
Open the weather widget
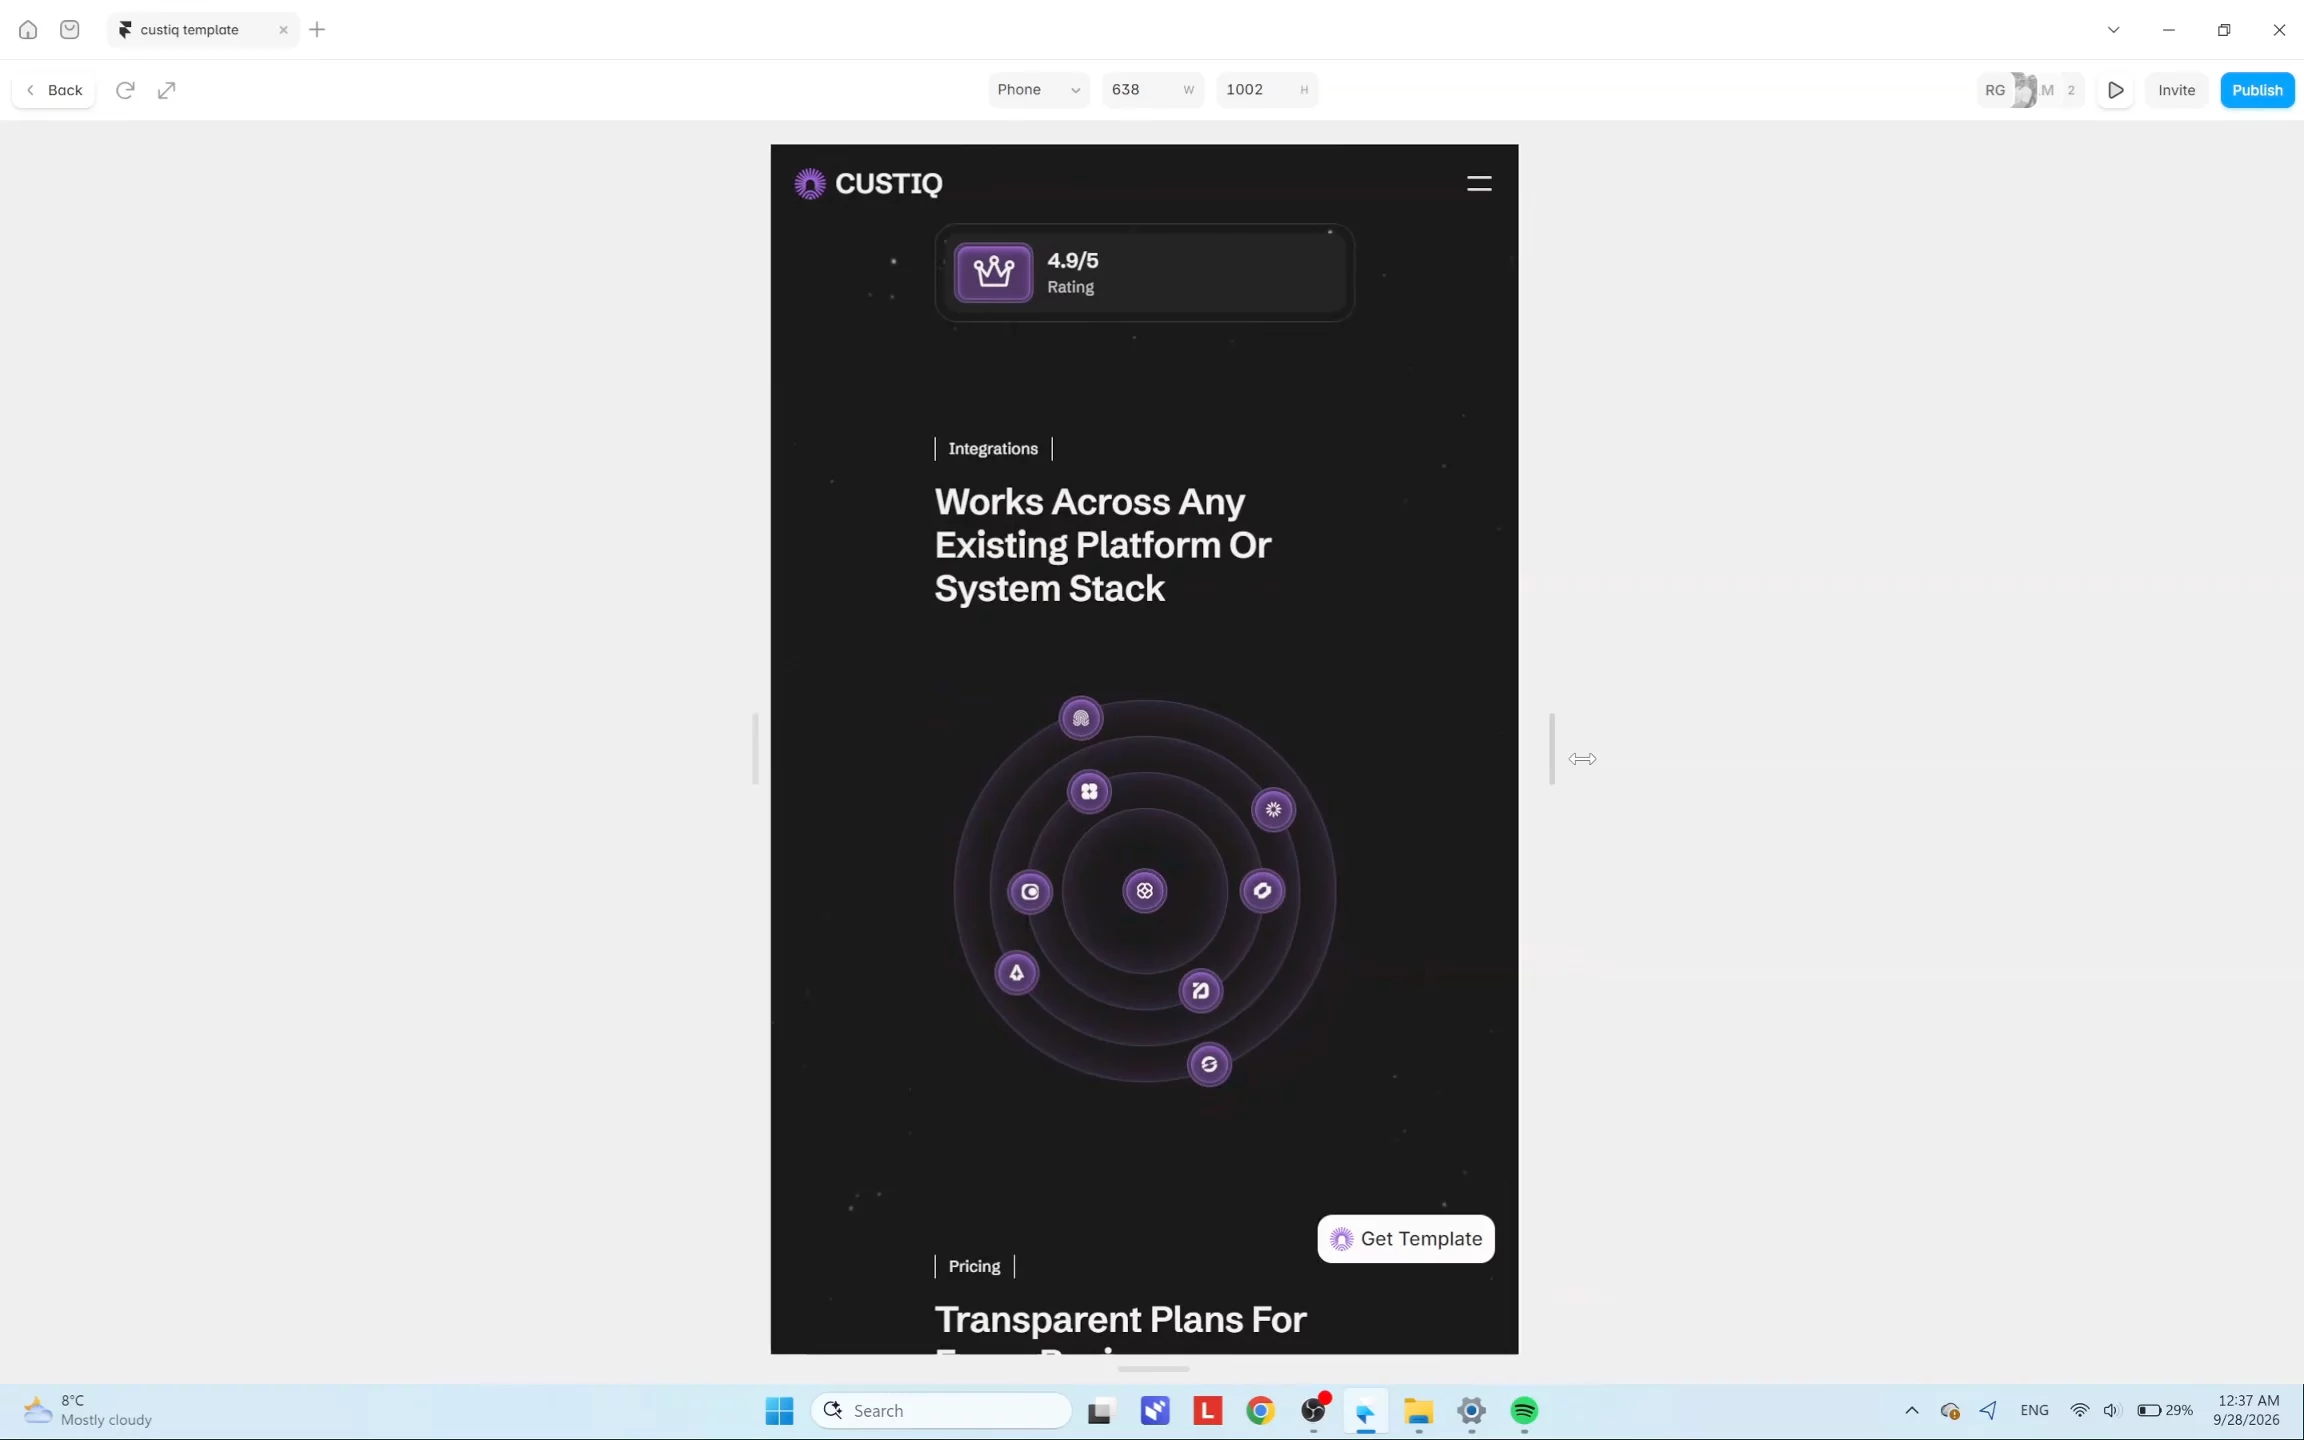click(87, 1411)
